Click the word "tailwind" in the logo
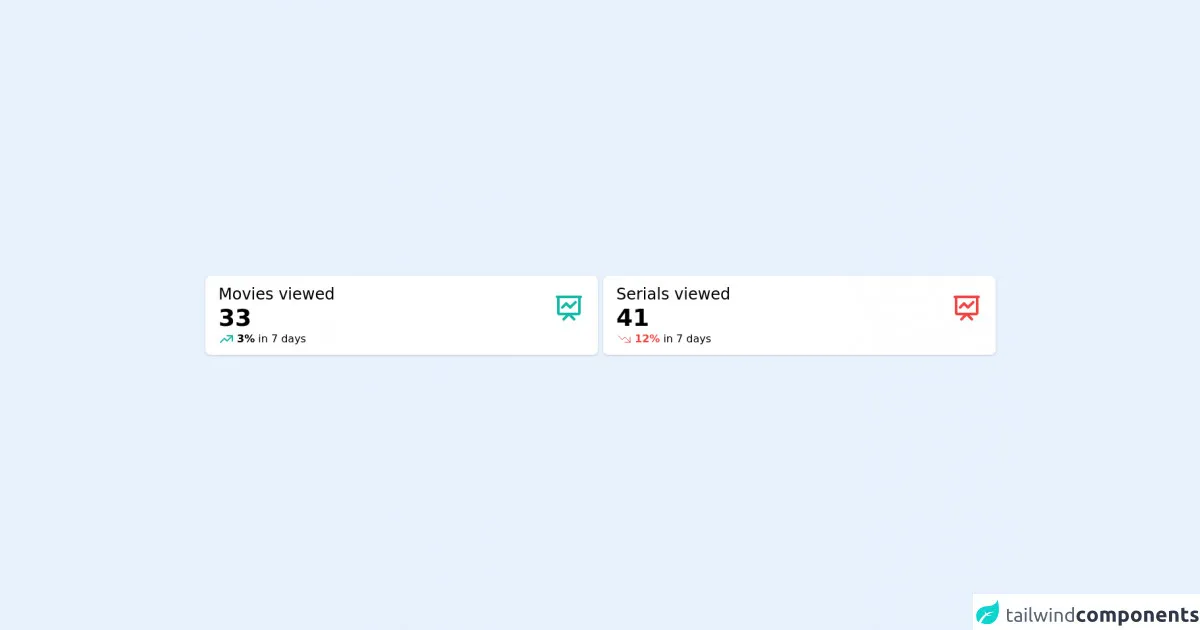1200x630 pixels. 1040,615
